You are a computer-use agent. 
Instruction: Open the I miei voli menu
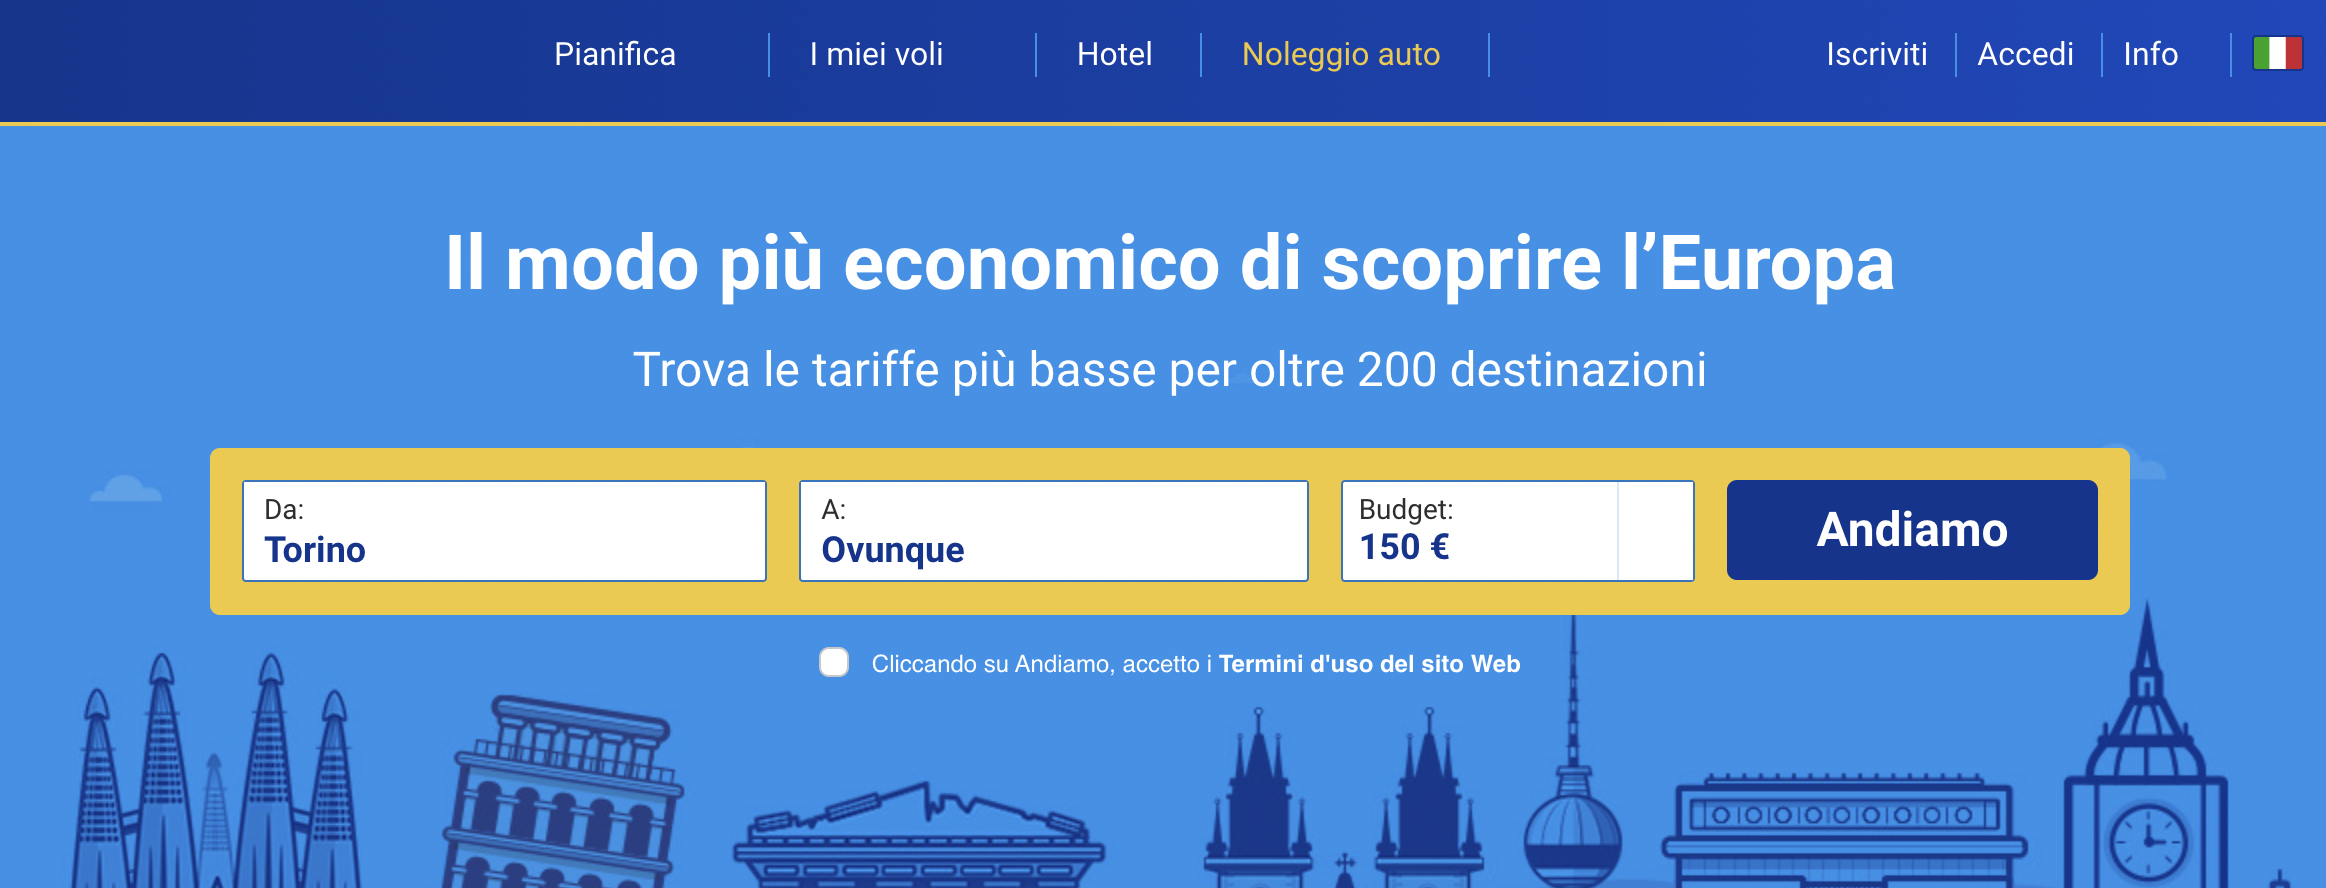pos(876,54)
